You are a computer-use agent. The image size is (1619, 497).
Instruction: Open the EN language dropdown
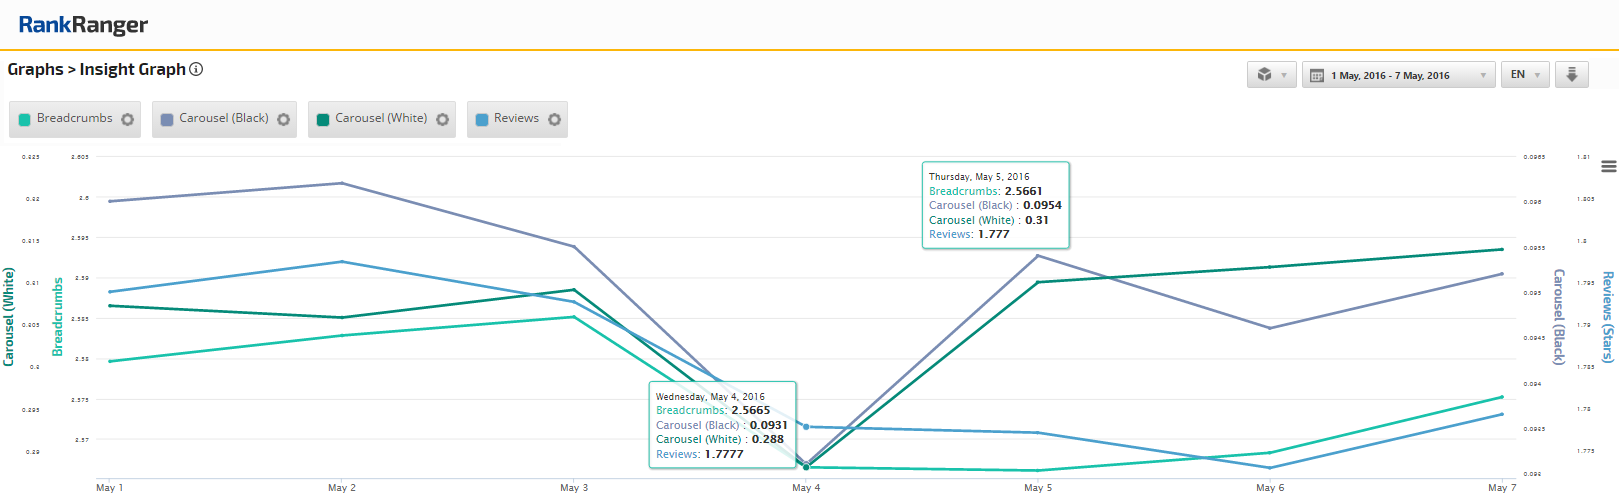click(x=1525, y=75)
